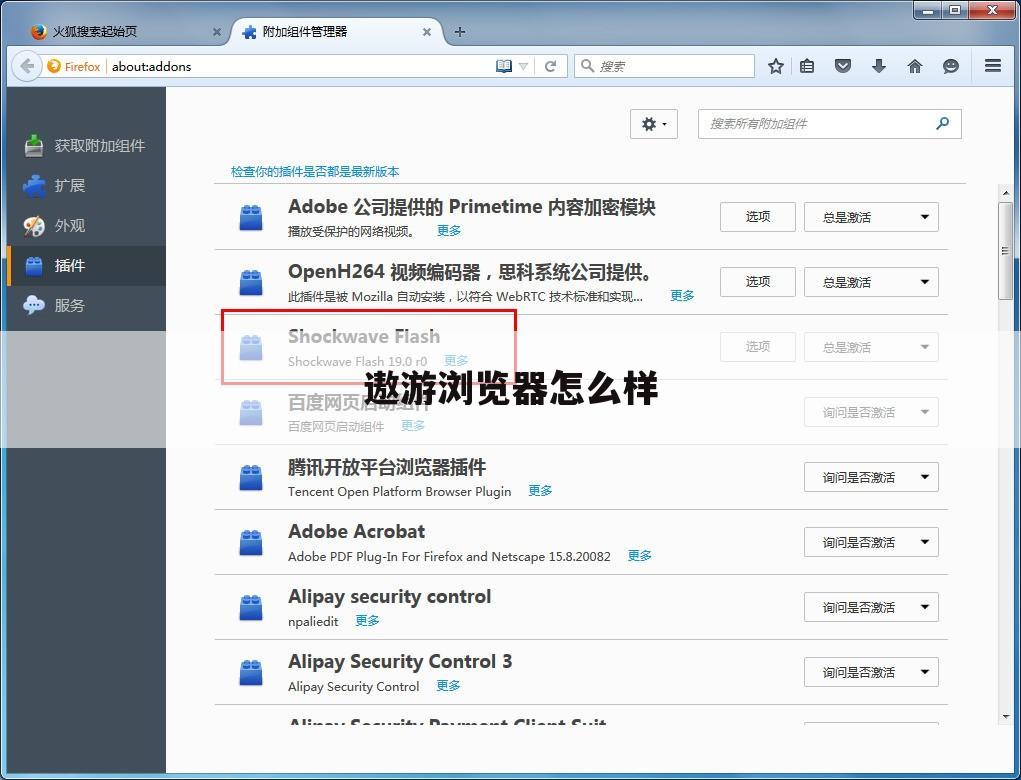Viewport: 1021px width, 780px height.
Task: Click Alipay Security Control 3 plugin icon
Action: (251, 673)
